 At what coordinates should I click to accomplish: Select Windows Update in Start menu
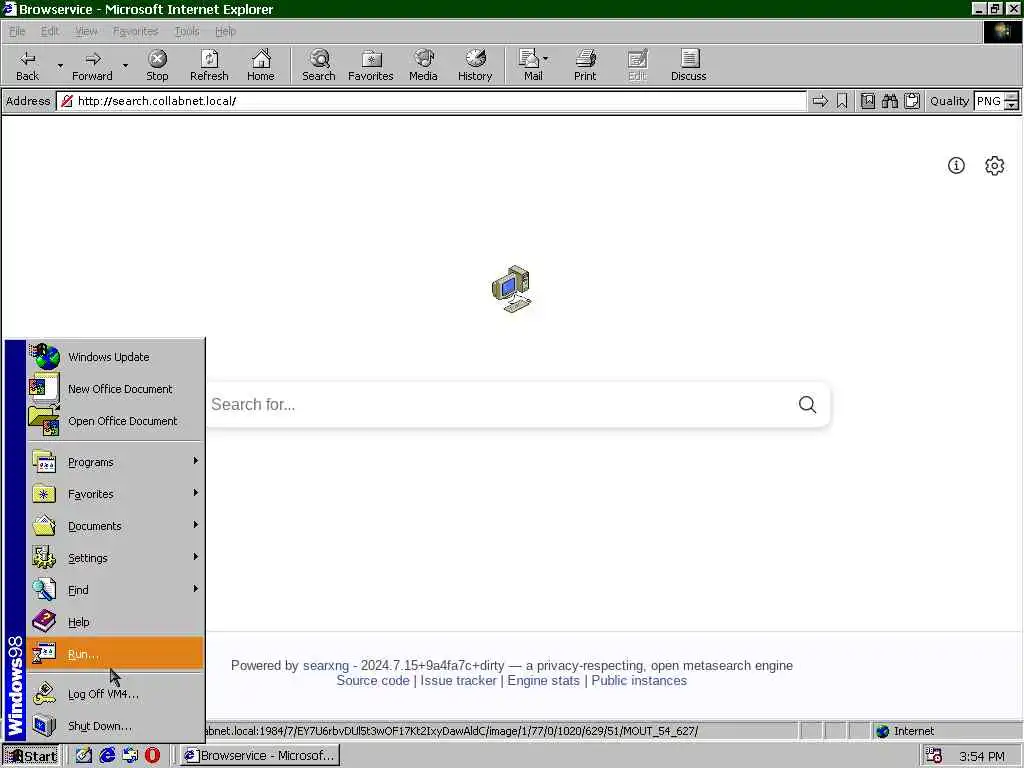115,357
